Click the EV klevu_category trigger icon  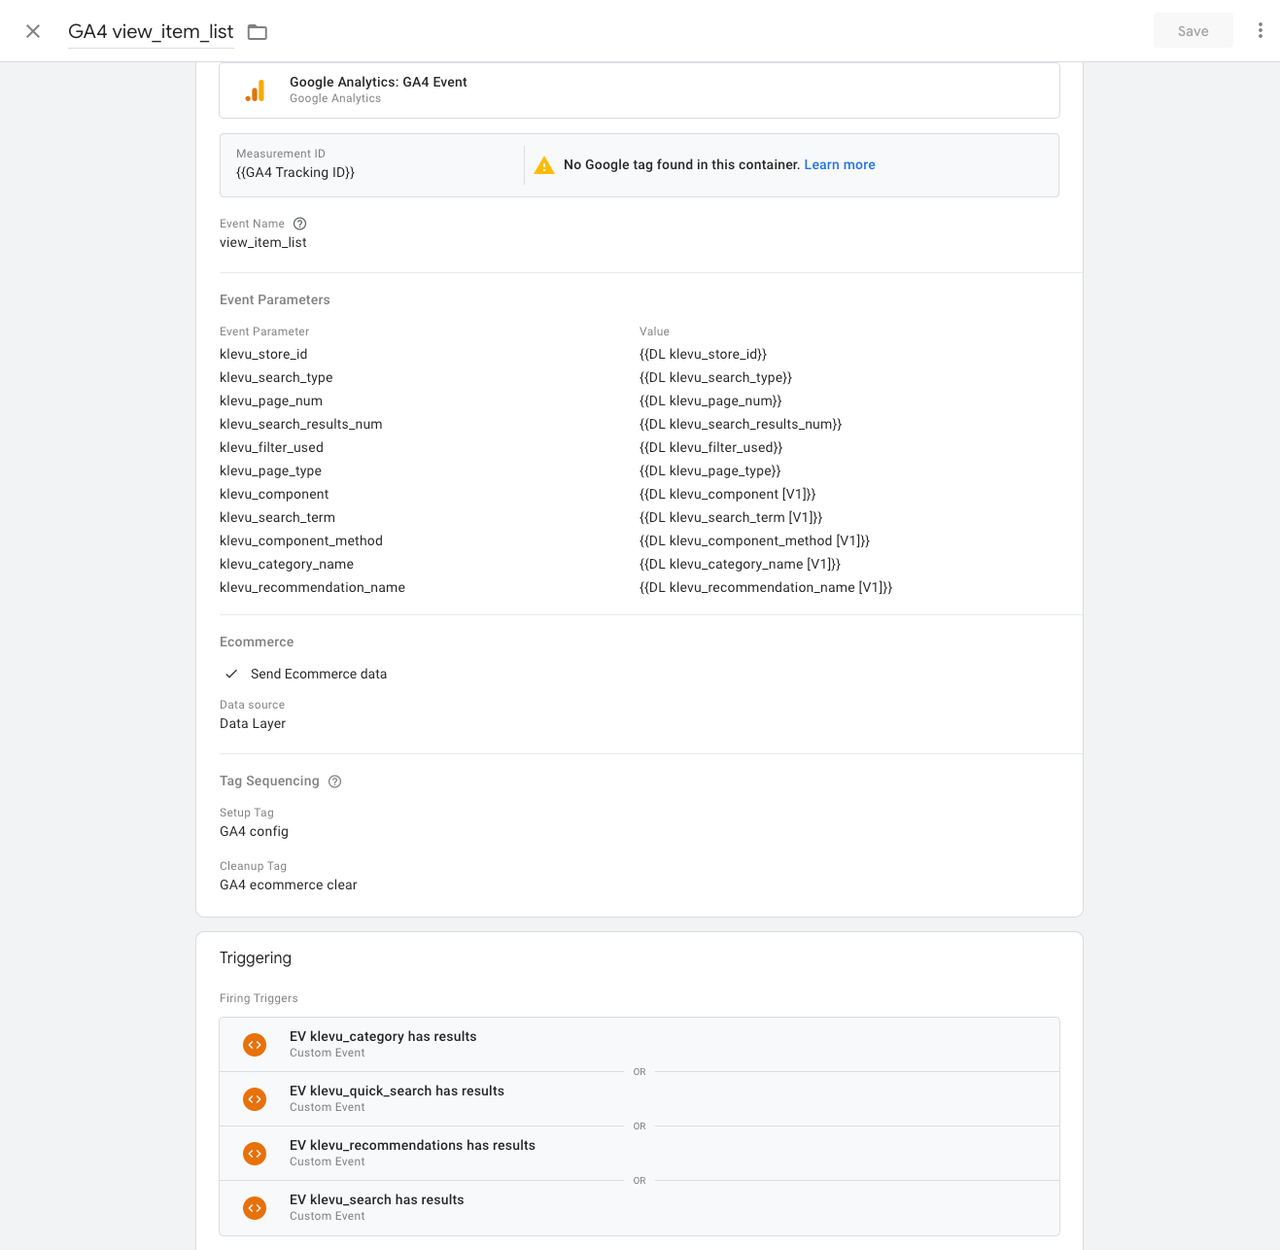[255, 1045]
